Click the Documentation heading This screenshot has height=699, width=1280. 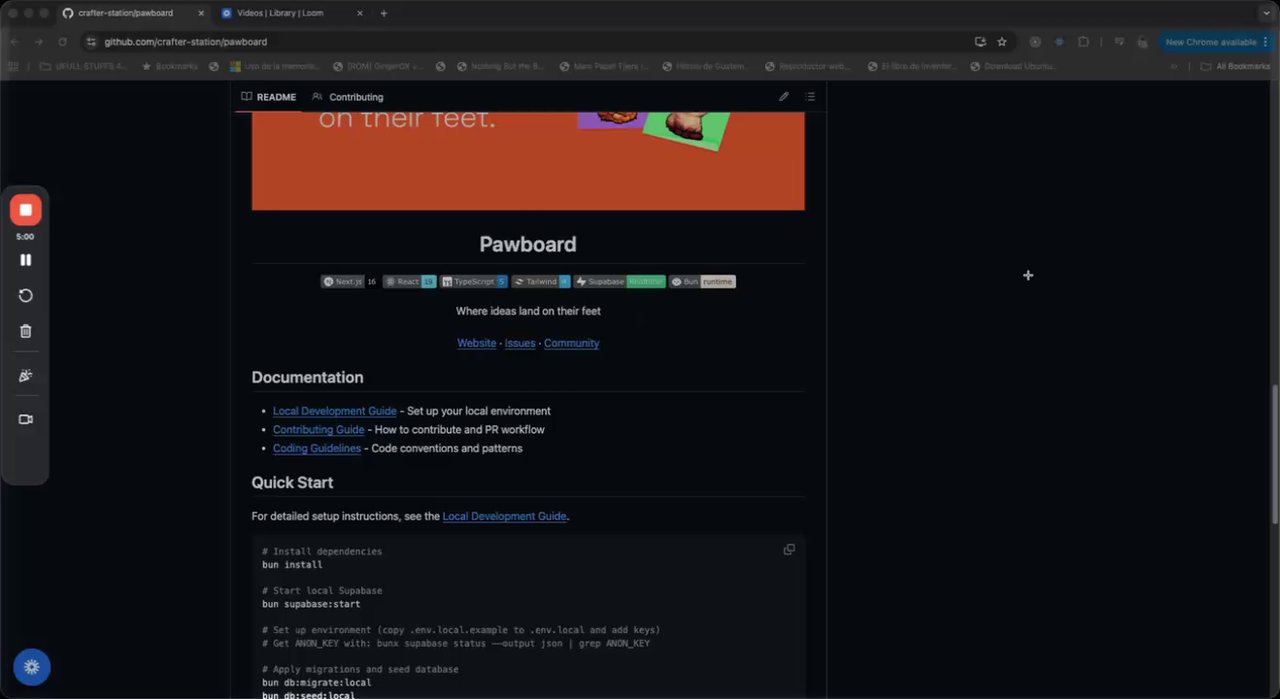[x=307, y=377]
